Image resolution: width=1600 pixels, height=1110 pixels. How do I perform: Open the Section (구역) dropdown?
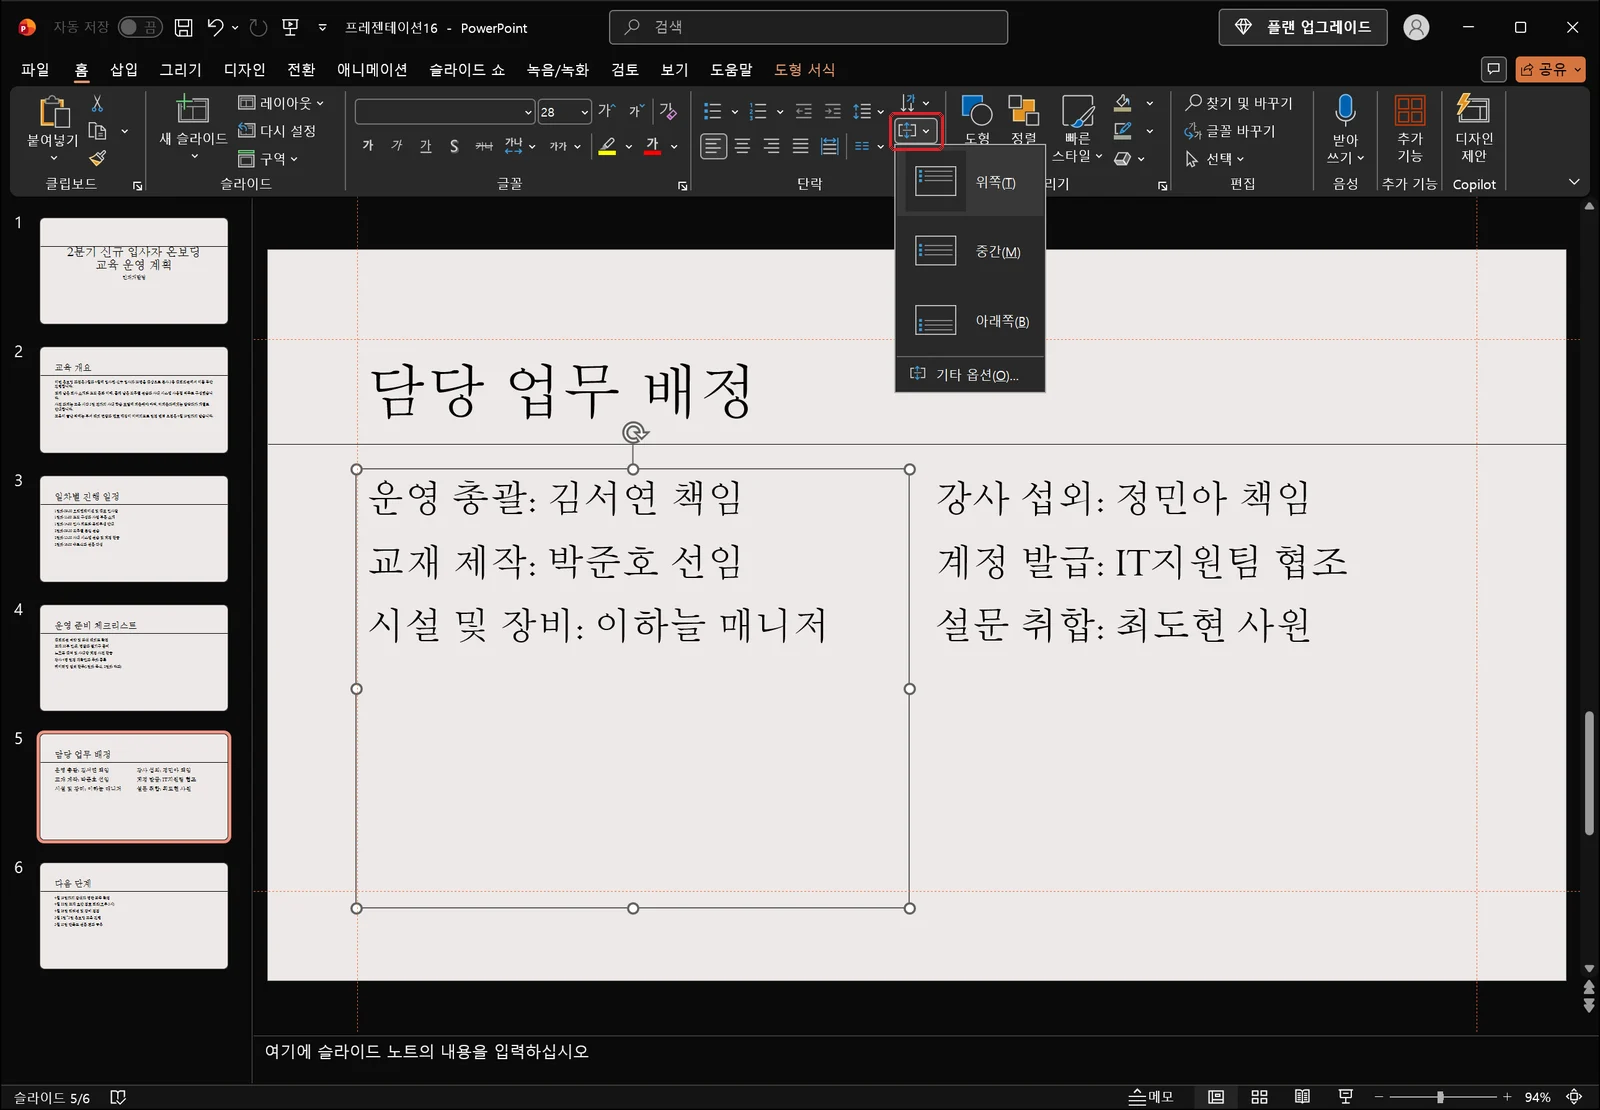pyautogui.click(x=268, y=158)
